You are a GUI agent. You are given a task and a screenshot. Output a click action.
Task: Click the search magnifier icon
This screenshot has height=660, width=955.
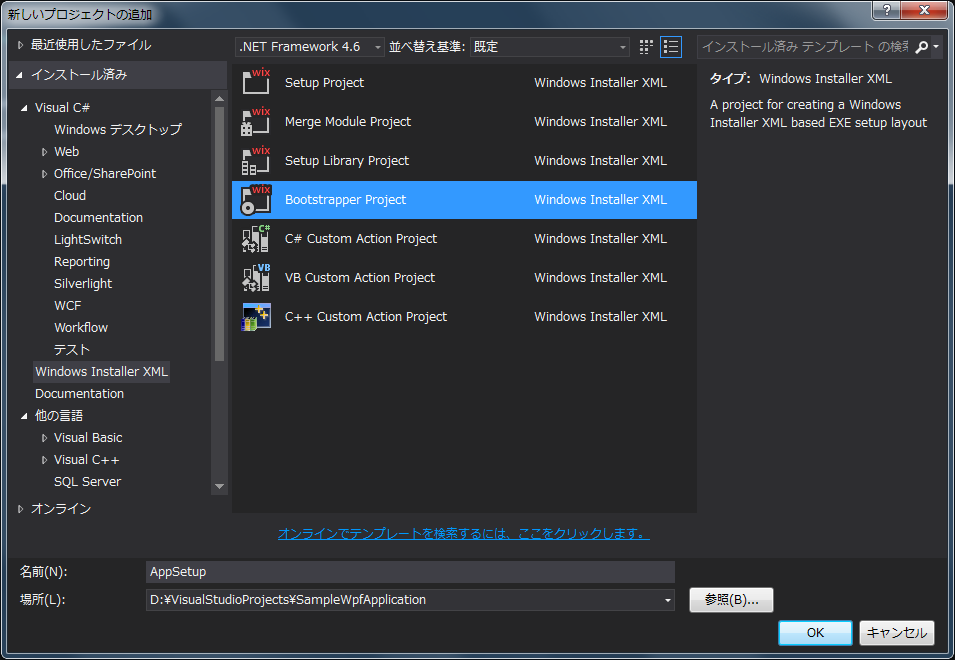(922, 47)
